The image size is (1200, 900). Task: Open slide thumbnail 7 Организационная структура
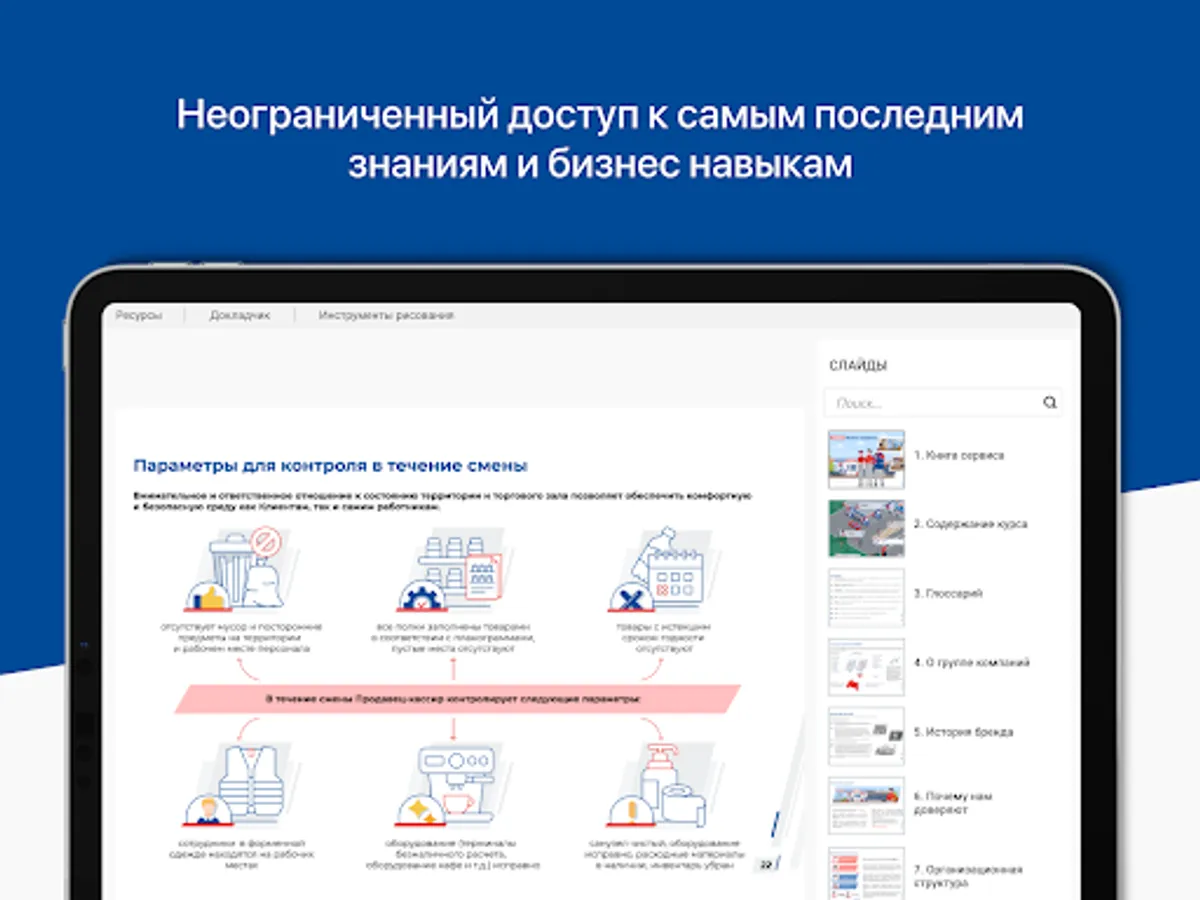(x=866, y=872)
